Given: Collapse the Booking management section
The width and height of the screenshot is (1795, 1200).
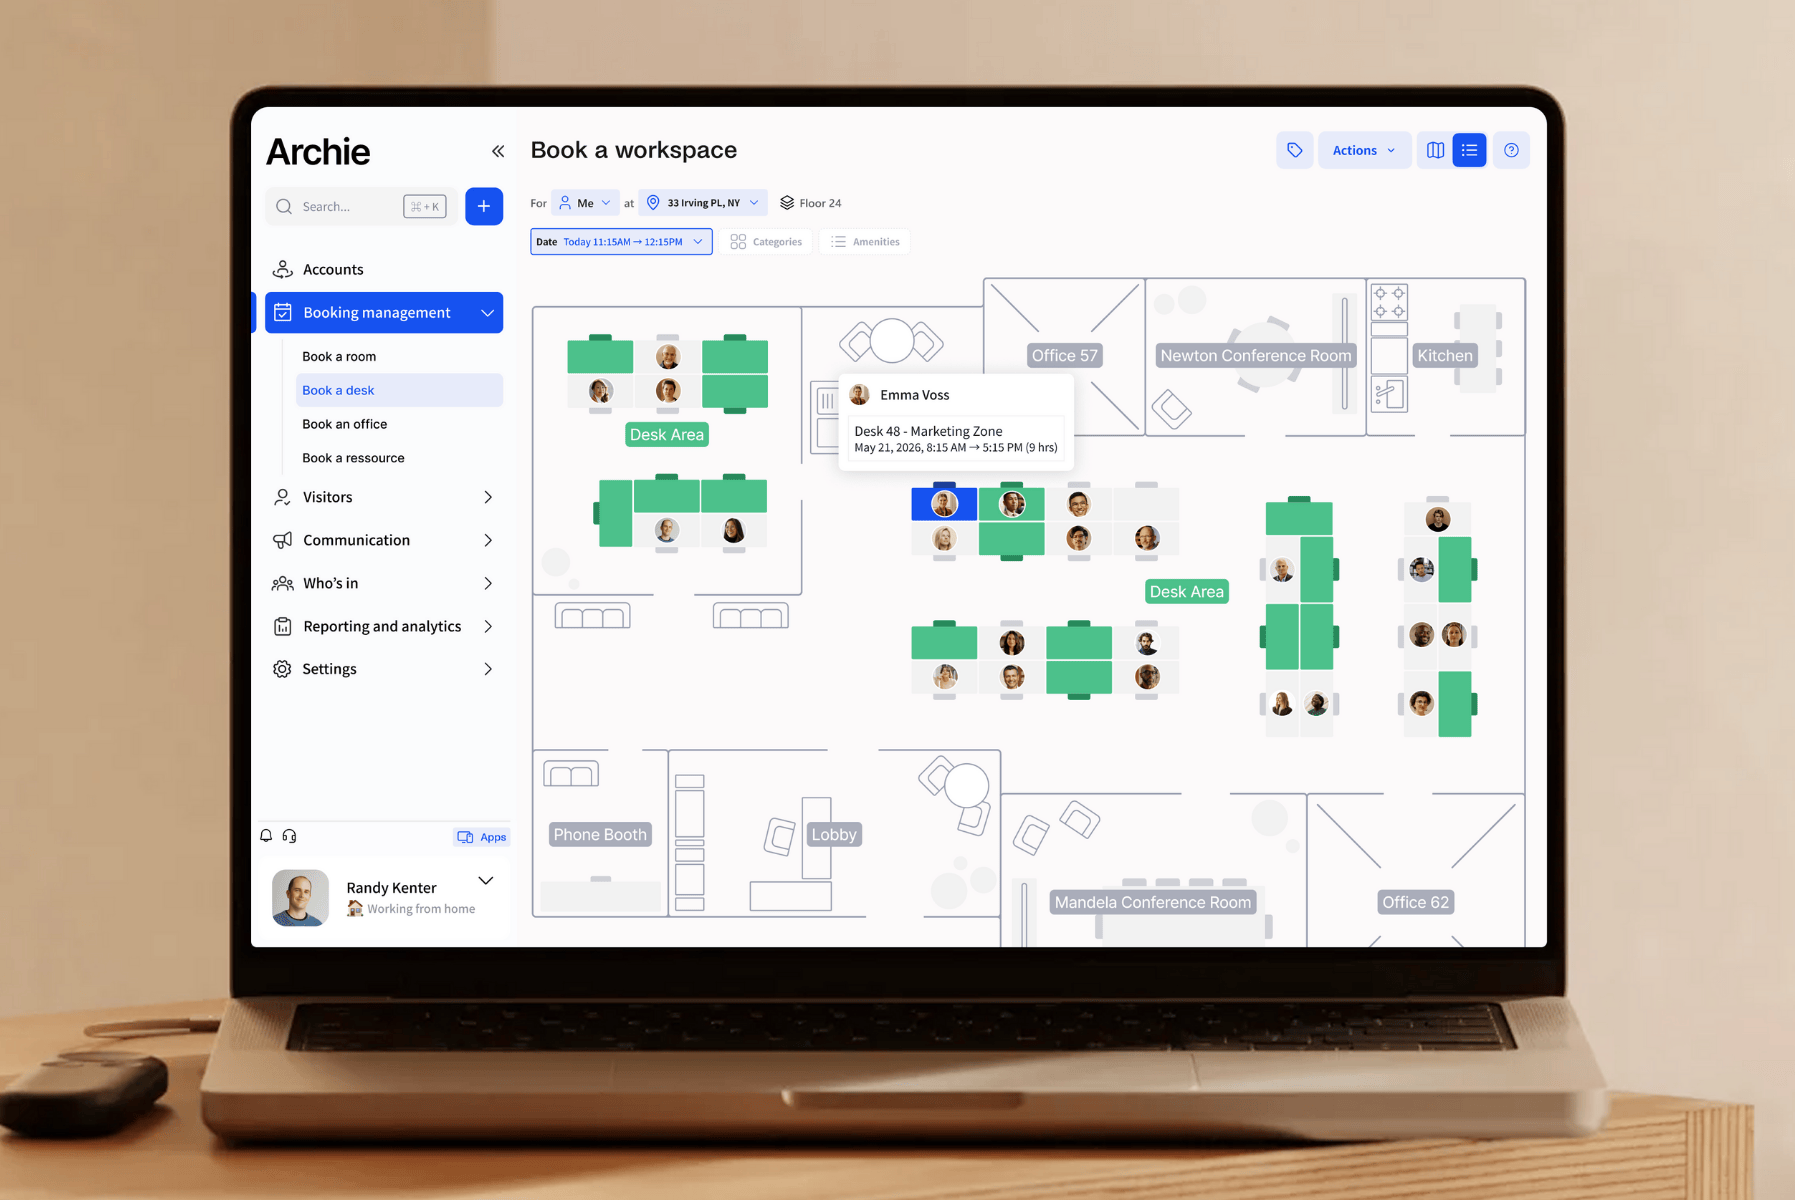Looking at the screenshot, I should coord(487,312).
